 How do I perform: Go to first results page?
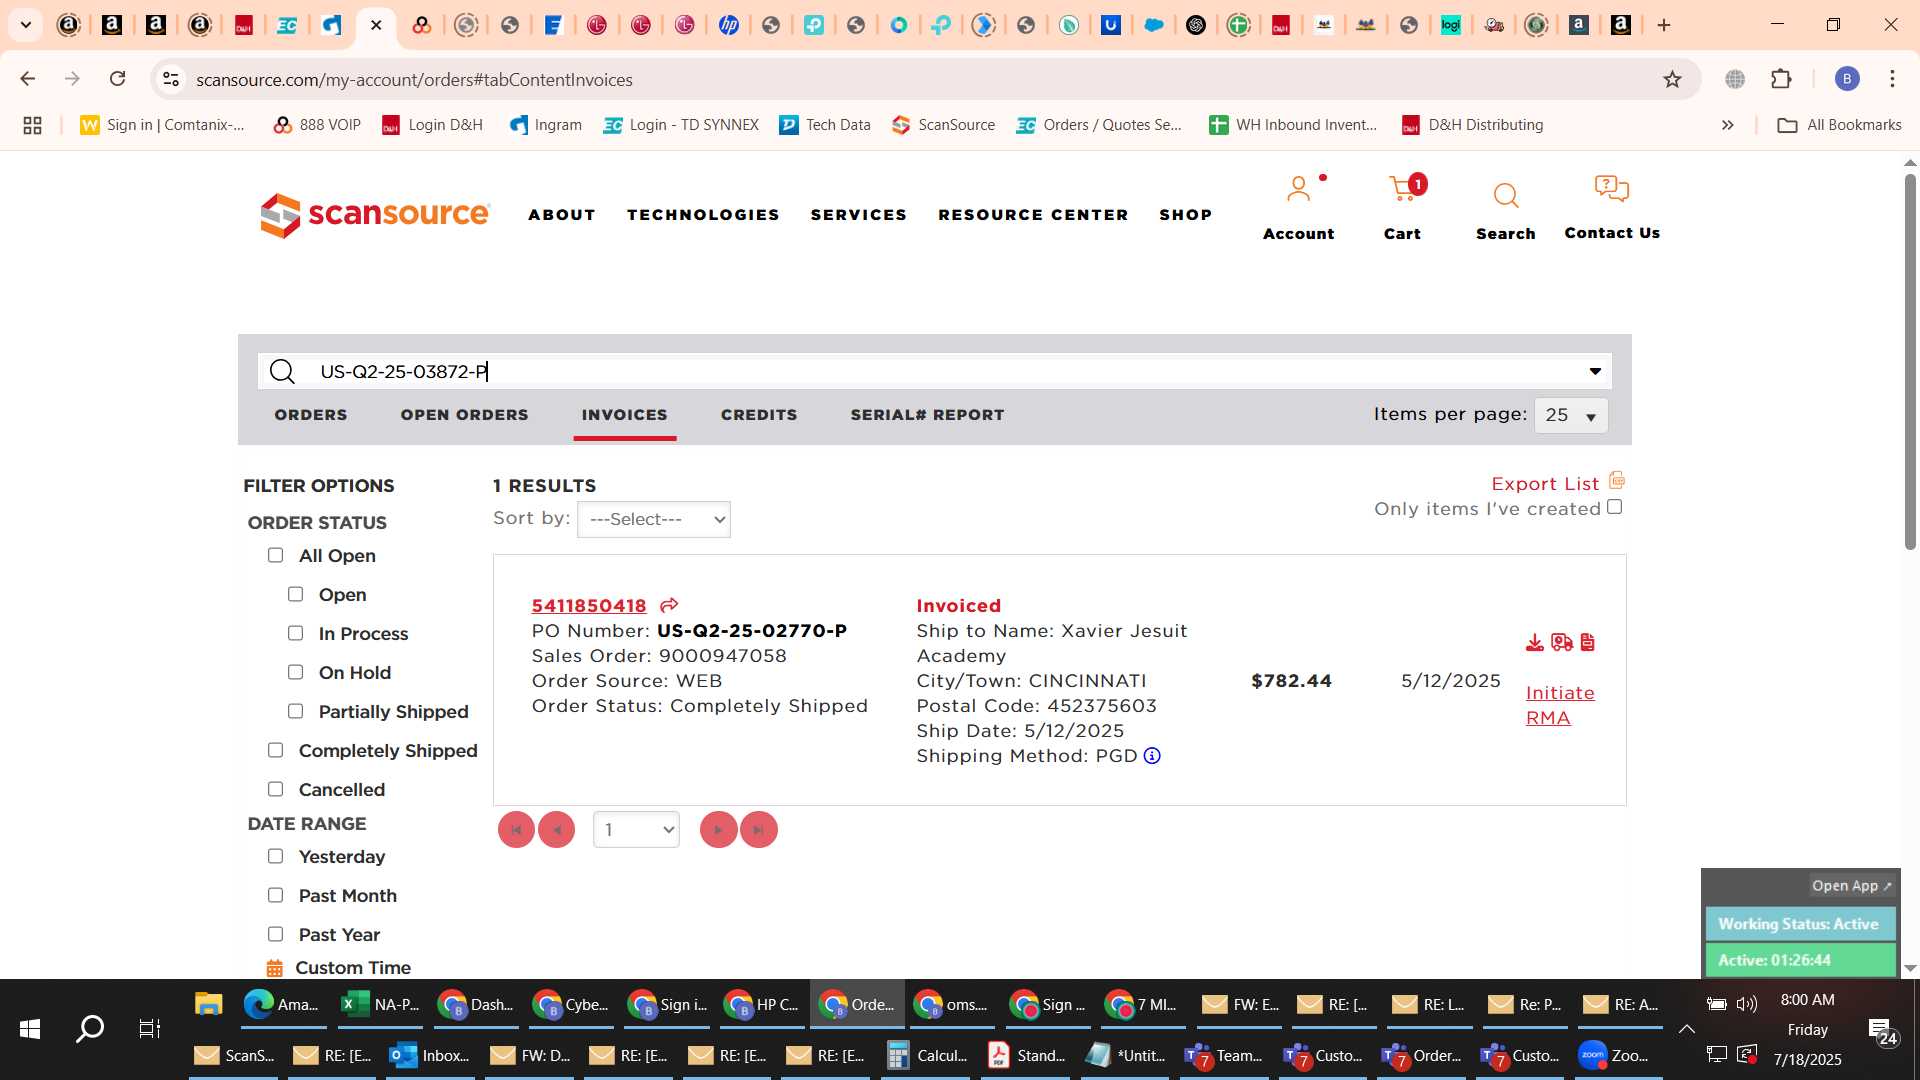pos(516,830)
